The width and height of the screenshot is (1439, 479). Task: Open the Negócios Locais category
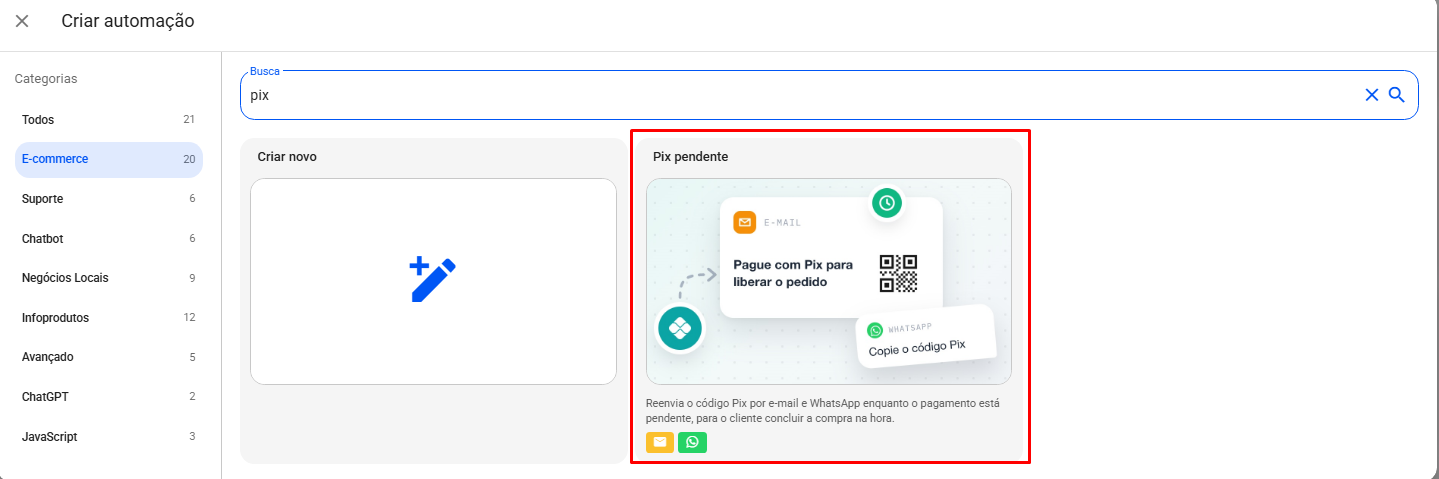(x=109, y=278)
